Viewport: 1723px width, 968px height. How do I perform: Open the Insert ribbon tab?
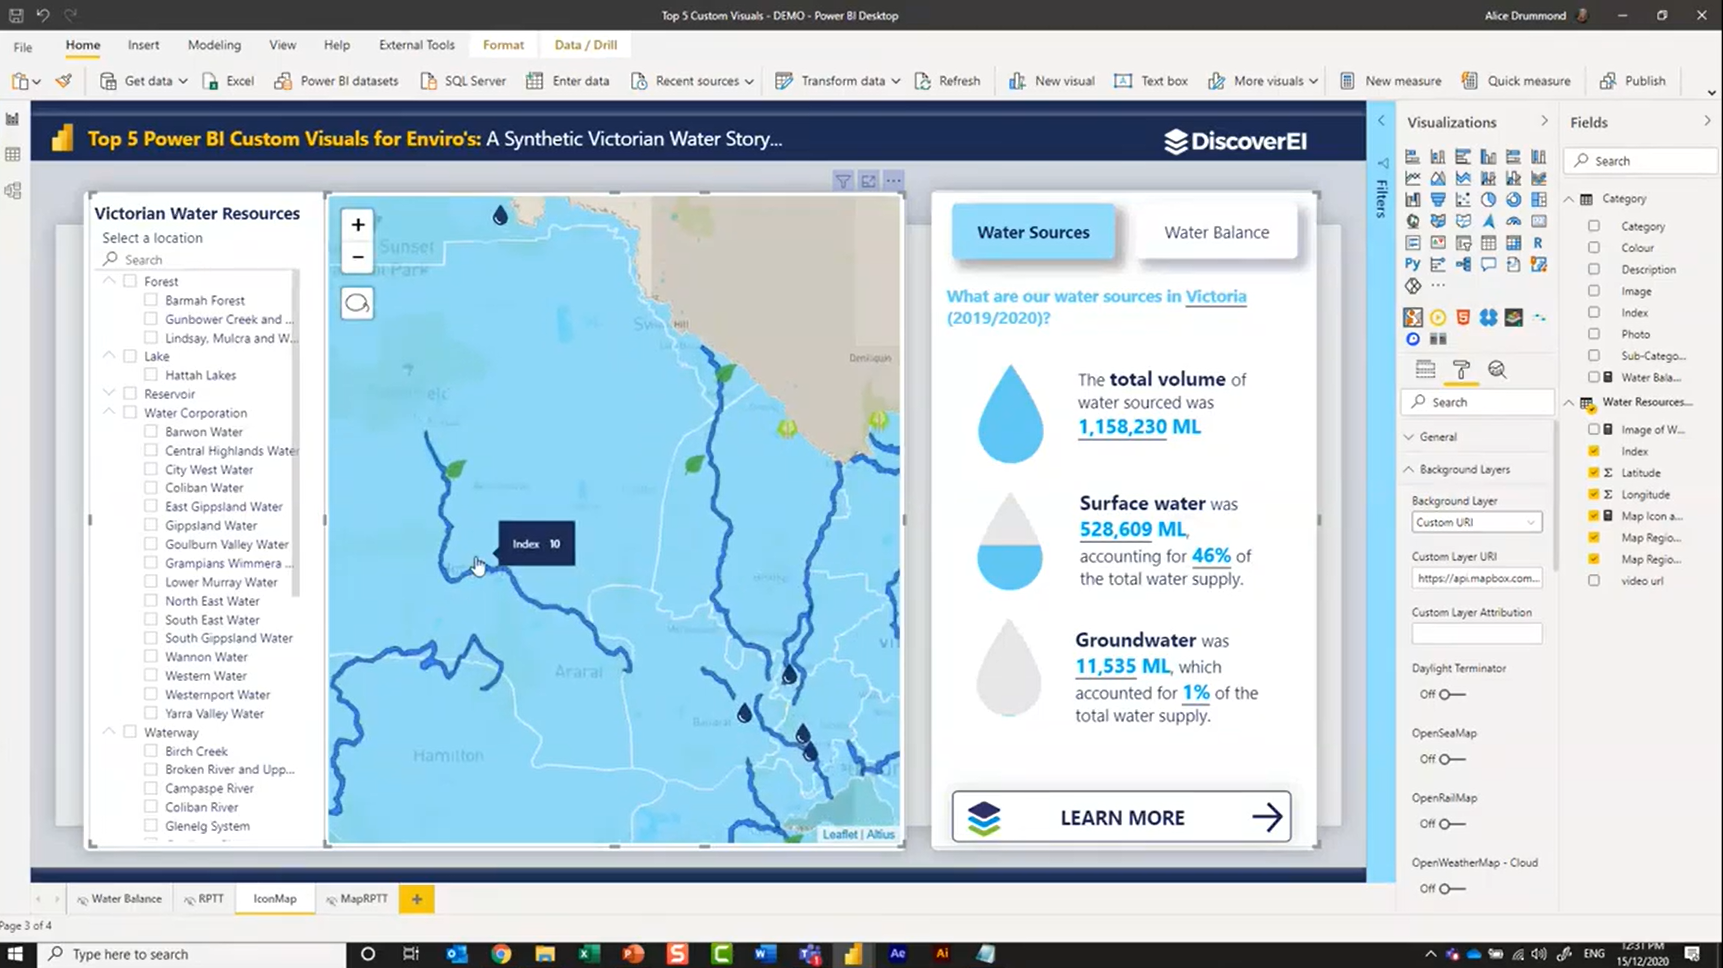pos(143,45)
